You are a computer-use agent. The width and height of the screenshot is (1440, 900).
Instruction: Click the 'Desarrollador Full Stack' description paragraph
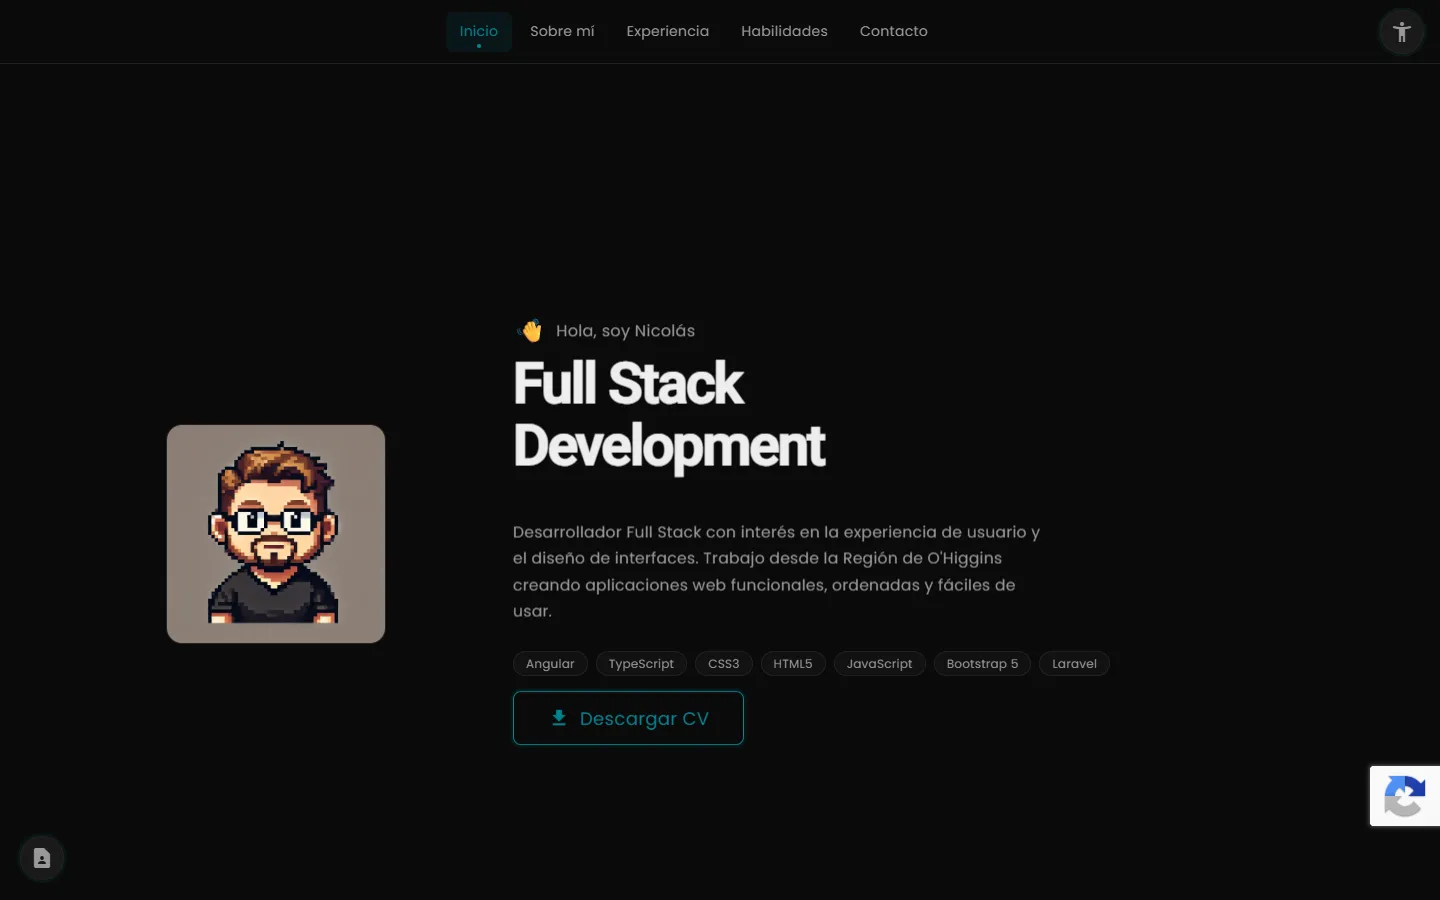777,571
